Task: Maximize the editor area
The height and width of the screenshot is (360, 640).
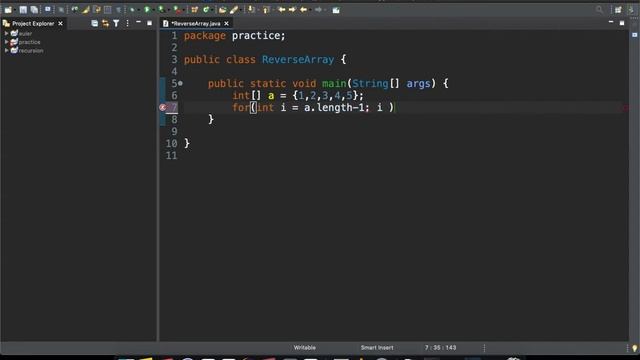Action: [622, 23]
